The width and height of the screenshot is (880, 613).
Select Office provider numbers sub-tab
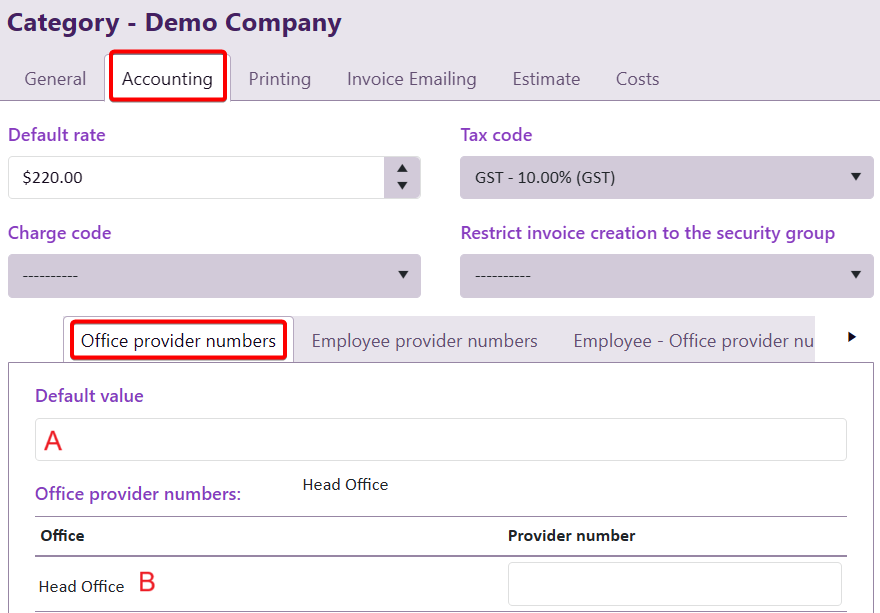tap(178, 341)
